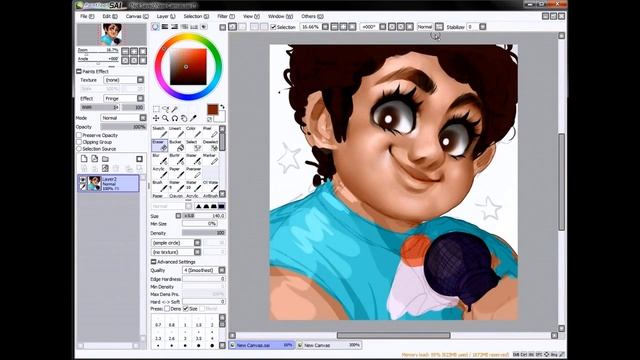640x360 pixels.
Task: Create a new linework layer
Action: pos(95,159)
